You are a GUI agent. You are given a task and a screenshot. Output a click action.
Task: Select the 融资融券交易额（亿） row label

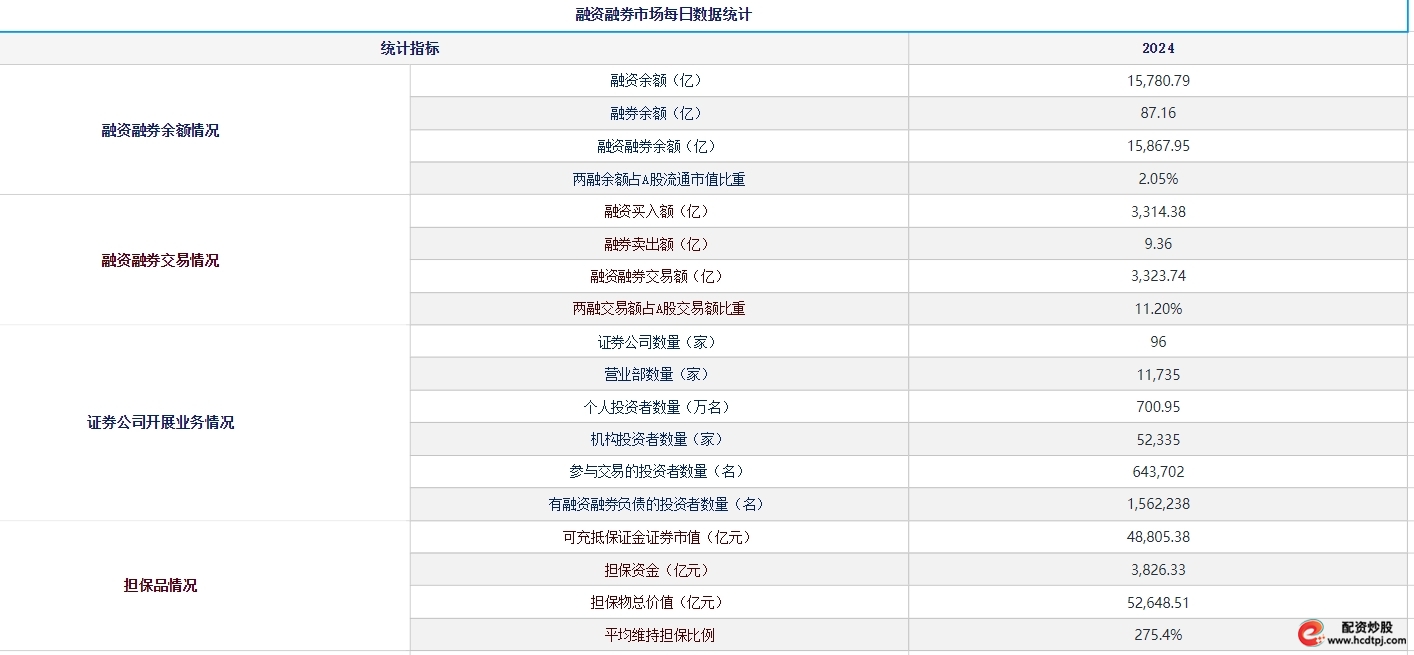click(659, 276)
